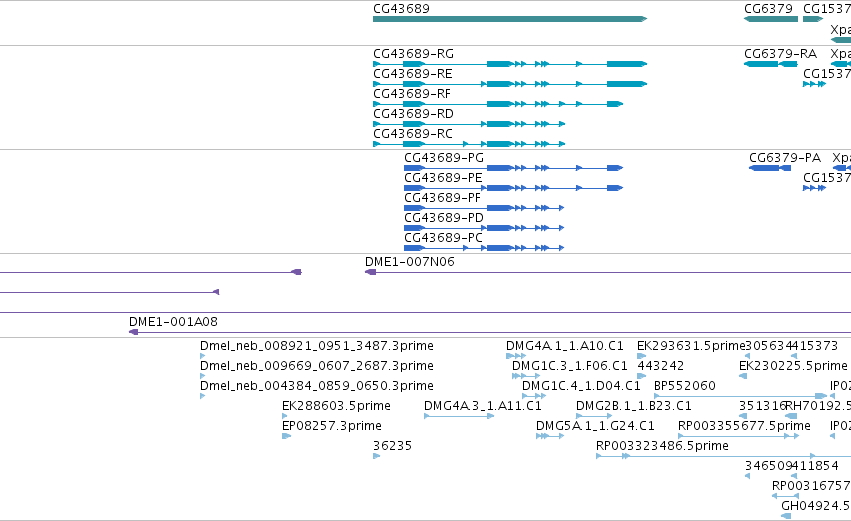851x521 pixels.
Task: Open the RH70192 EST label
Action: coord(818,406)
